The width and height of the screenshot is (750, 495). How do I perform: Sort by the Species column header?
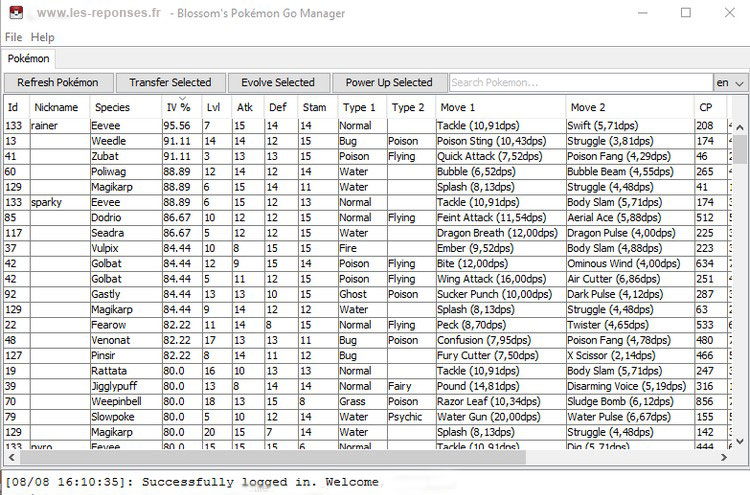click(x=125, y=107)
